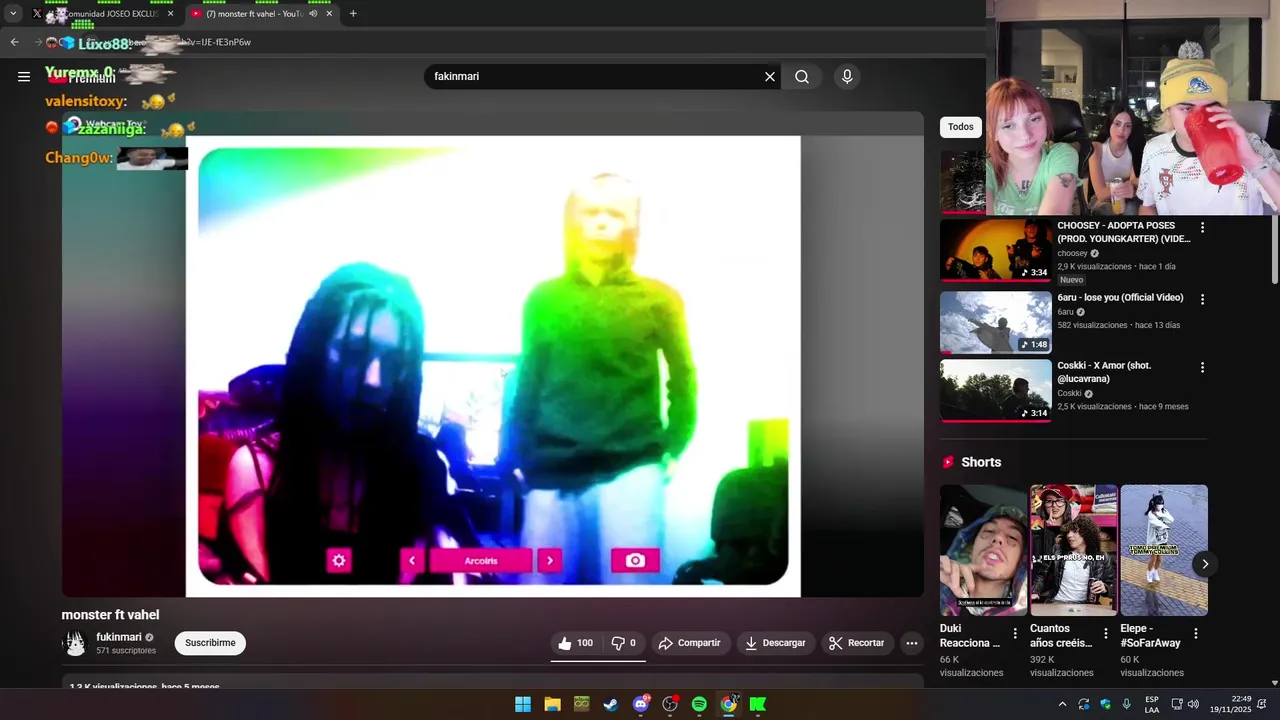This screenshot has height=720, width=1280.
Task: Select the monster ft vahel YouTube tab
Action: pyautogui.click(x=262, y=14)
